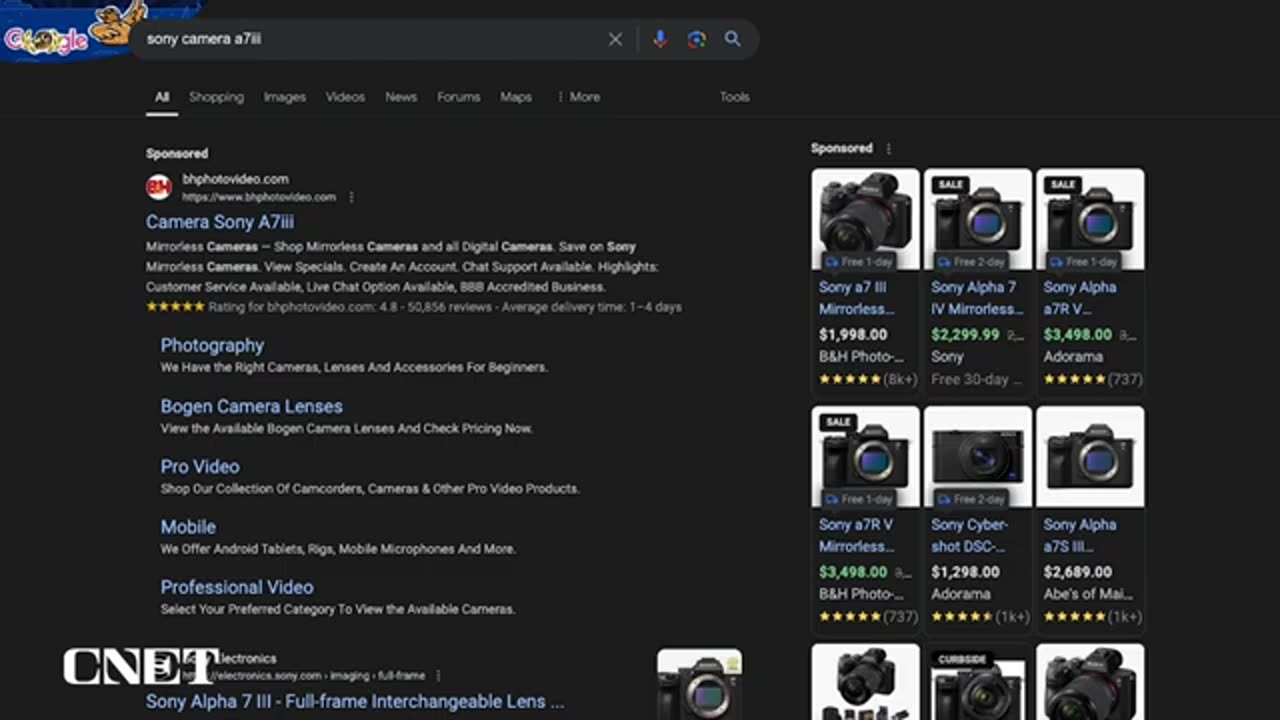This screenshot has height=720, width=1280.
Task: Open the Sony Alpha a7S III product image
Action: click(x=1090, y=457)
